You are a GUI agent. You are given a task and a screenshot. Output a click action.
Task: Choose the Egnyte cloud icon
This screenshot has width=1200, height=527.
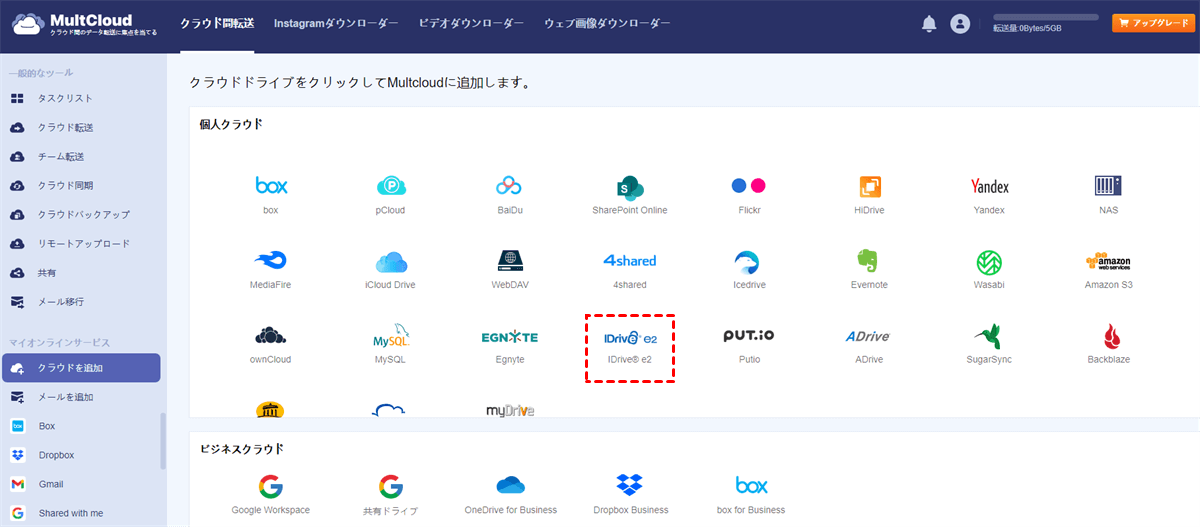pyautogui.click(x=510, y=337)
